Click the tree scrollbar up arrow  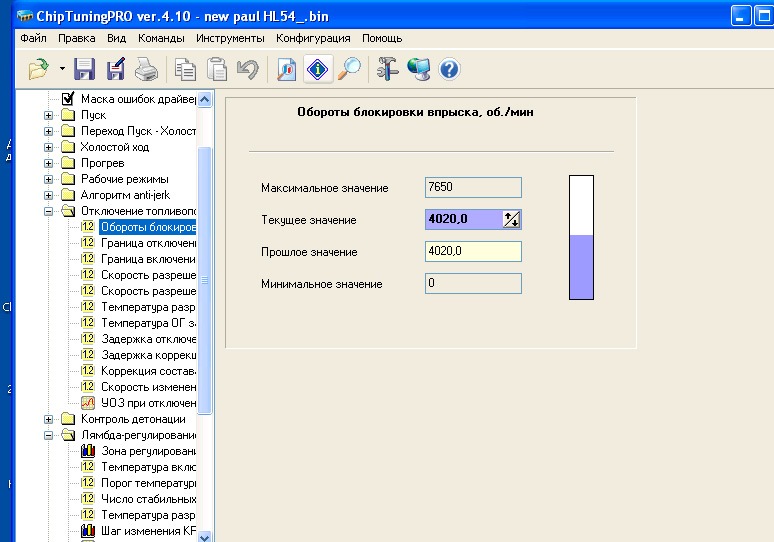pos(205,99)
